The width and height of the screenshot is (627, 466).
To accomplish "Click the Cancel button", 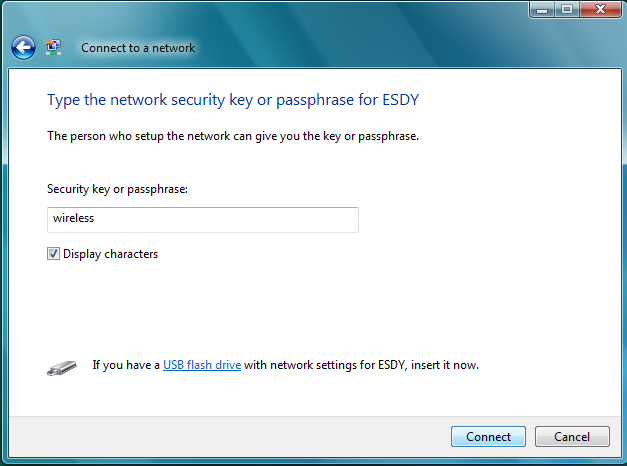I will [x=572, y=436].
